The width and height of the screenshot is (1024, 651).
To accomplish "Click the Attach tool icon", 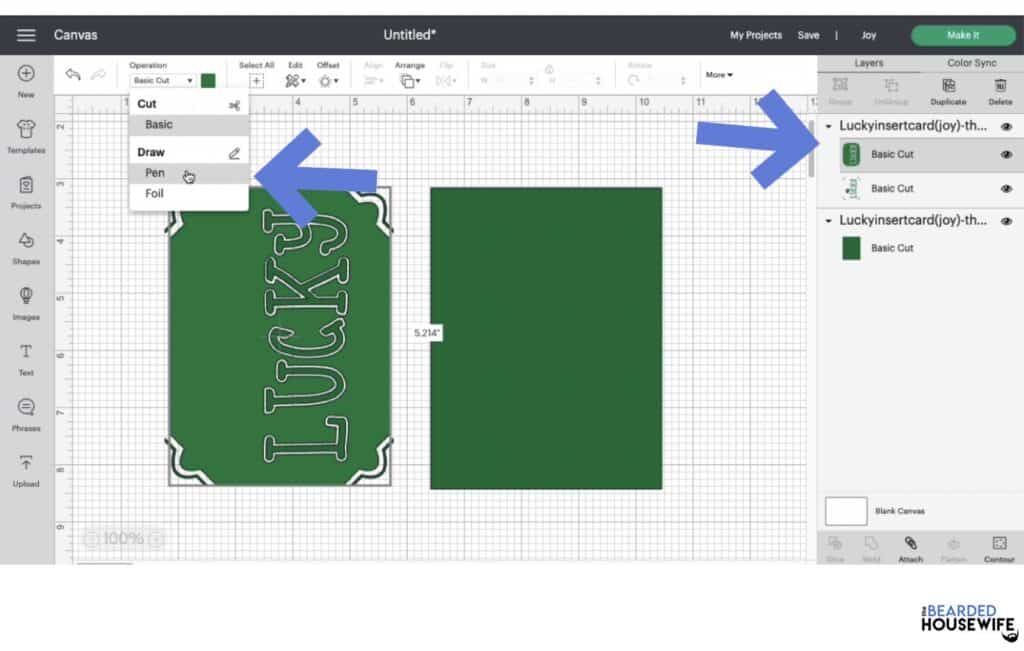I will (x=910, y=544).
